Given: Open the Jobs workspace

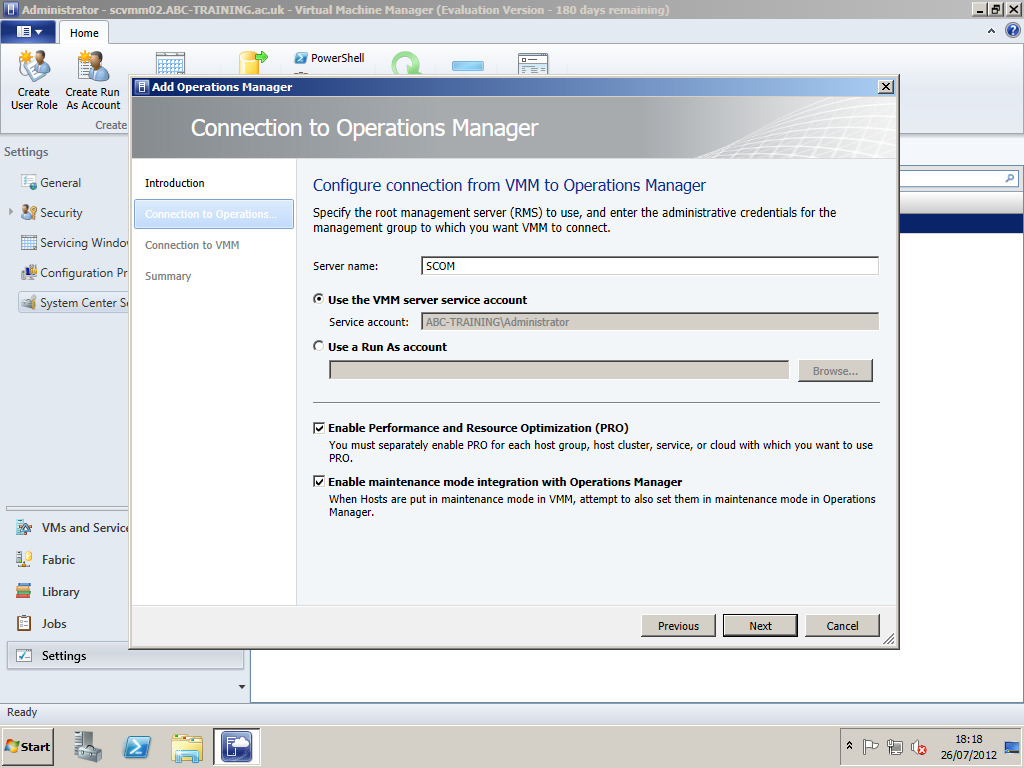Looking at the screenshot, I should pos(54,624).
